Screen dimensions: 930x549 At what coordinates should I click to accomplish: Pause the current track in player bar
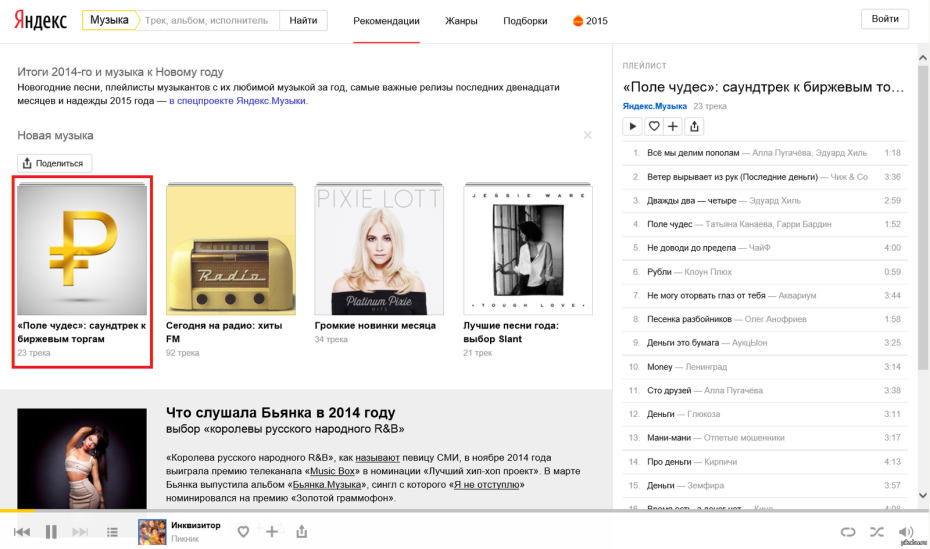point(51,532)
